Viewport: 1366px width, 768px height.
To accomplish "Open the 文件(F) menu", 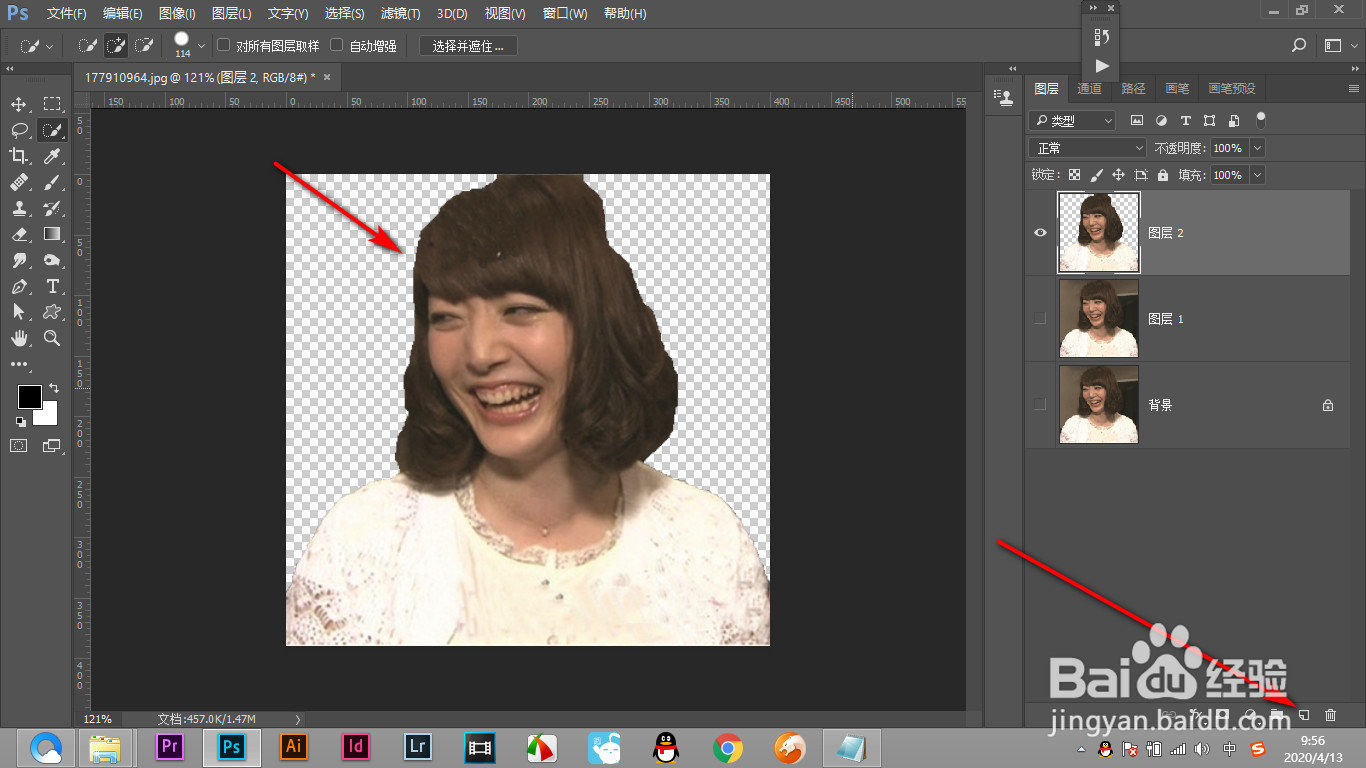I will tap(67, 14).
